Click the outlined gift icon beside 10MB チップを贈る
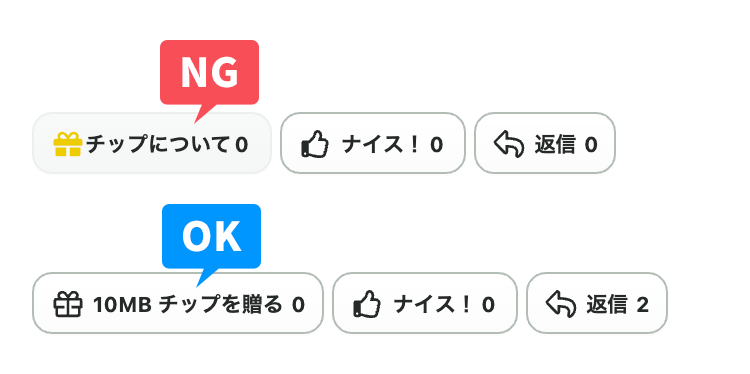This screenshot has width=750, height=374. 67,304
